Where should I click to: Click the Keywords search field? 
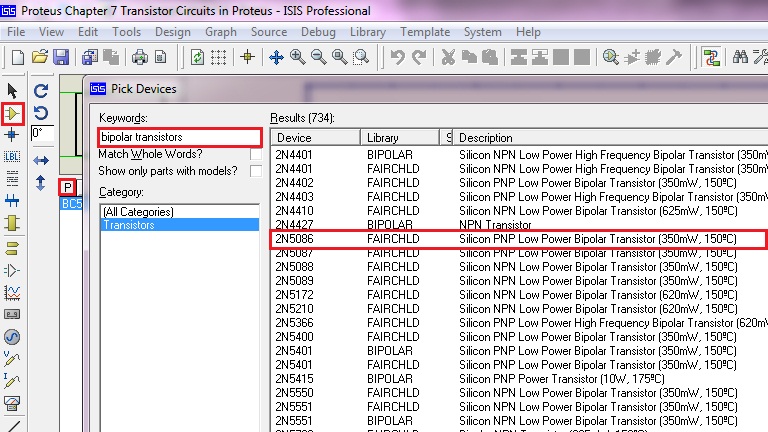[179, 137]
